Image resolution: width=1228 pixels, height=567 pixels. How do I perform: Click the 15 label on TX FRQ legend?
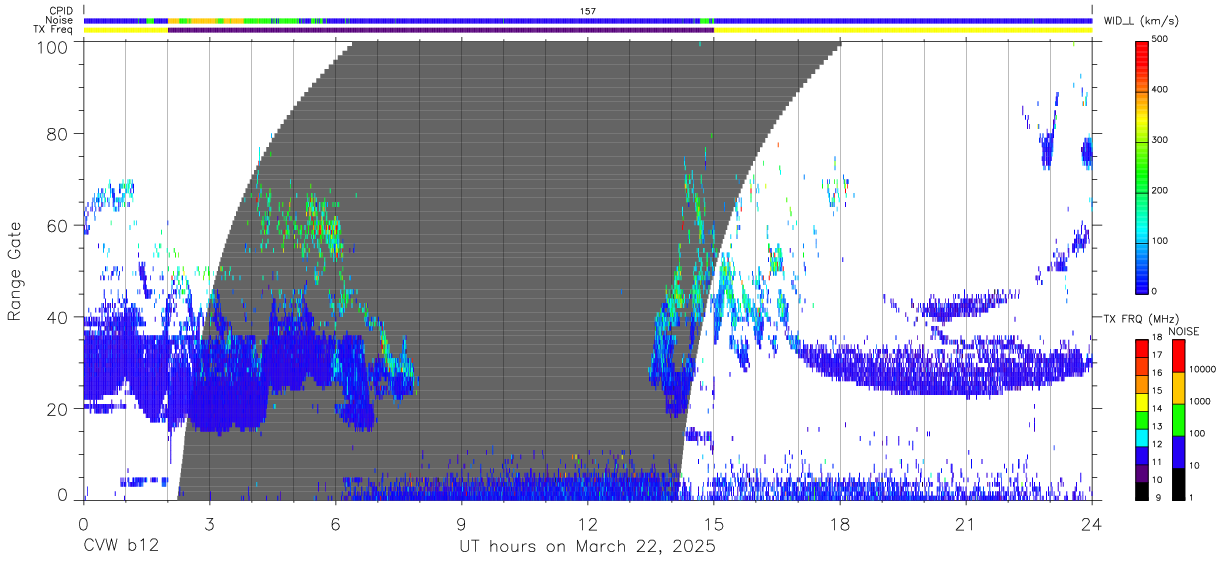tap(1156, 390)
